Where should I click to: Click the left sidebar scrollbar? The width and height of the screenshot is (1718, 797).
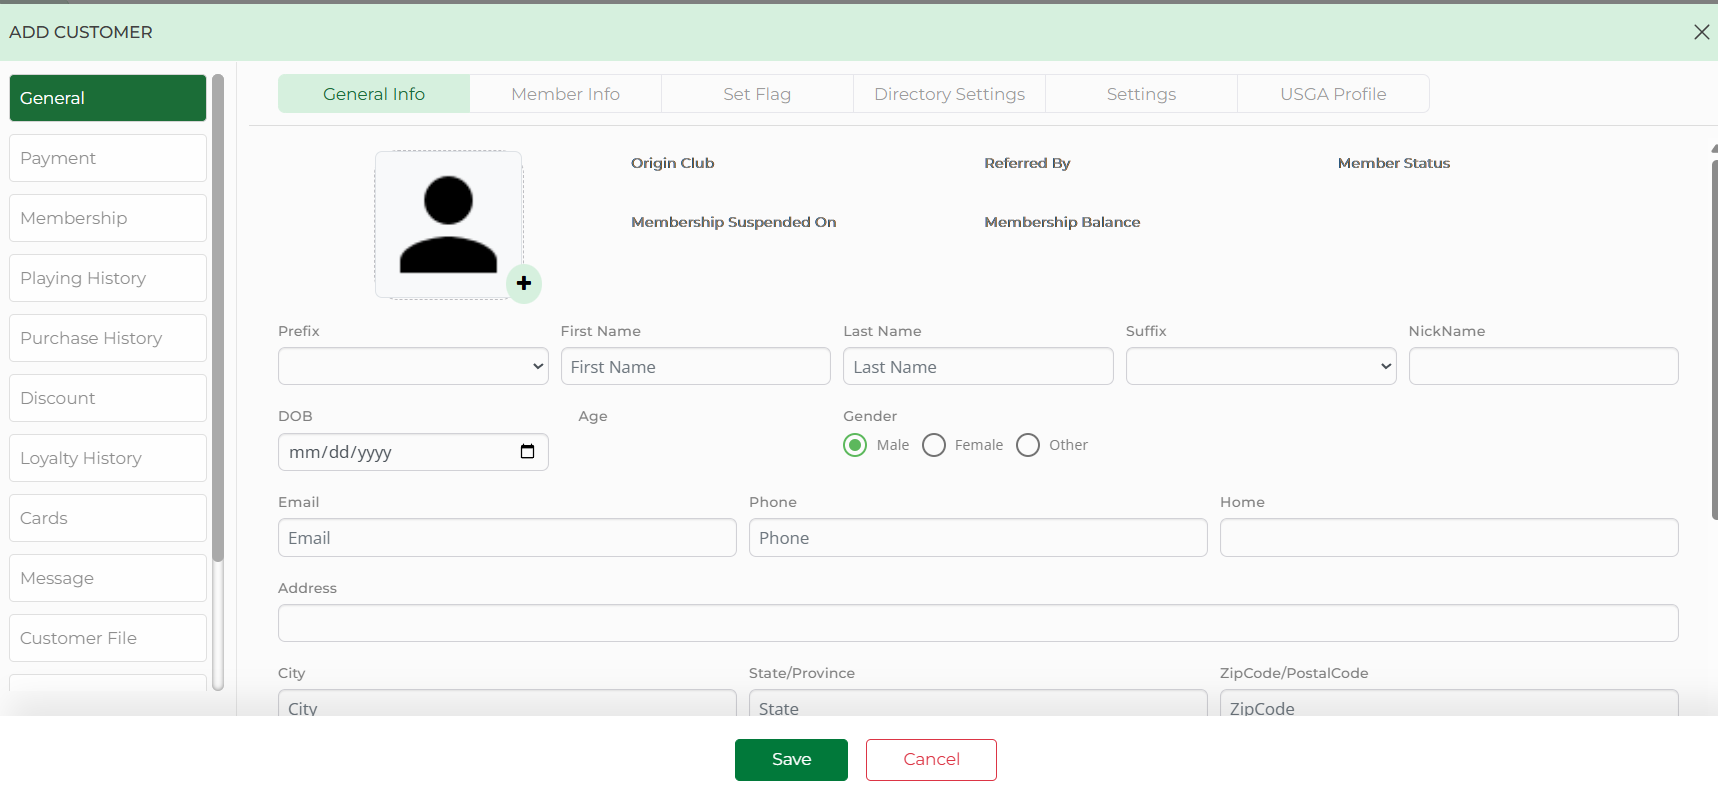click(218, 320)
